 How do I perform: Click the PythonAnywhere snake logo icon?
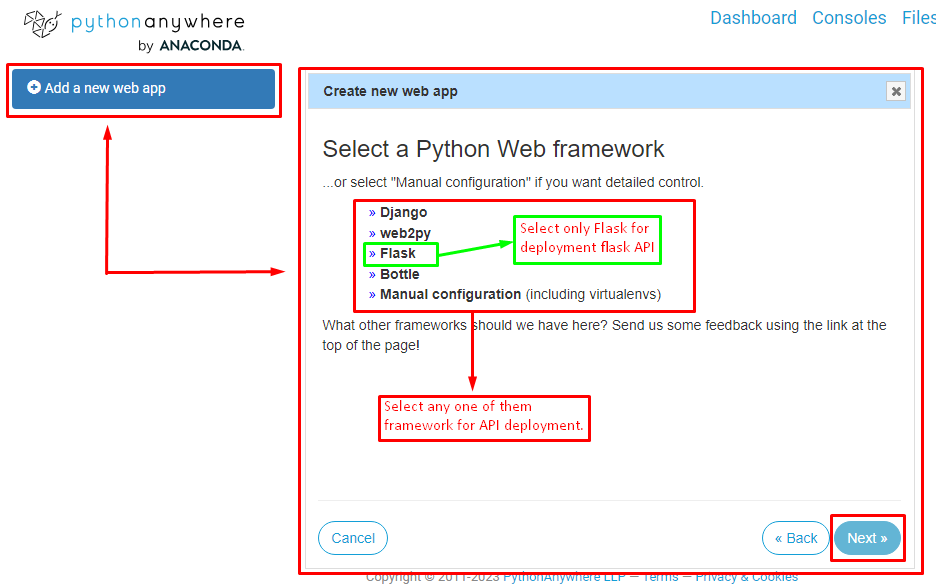point(40,23)
